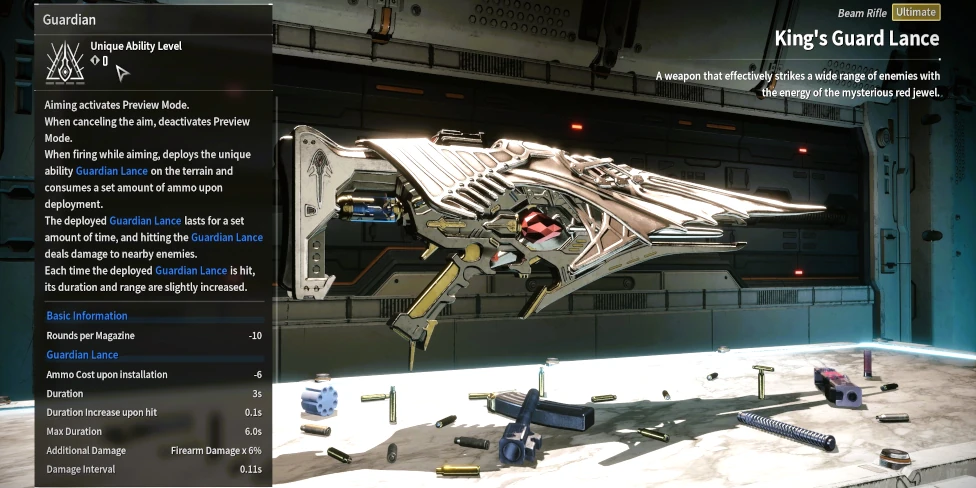Click the -10 rounds per magazine value

255,336
